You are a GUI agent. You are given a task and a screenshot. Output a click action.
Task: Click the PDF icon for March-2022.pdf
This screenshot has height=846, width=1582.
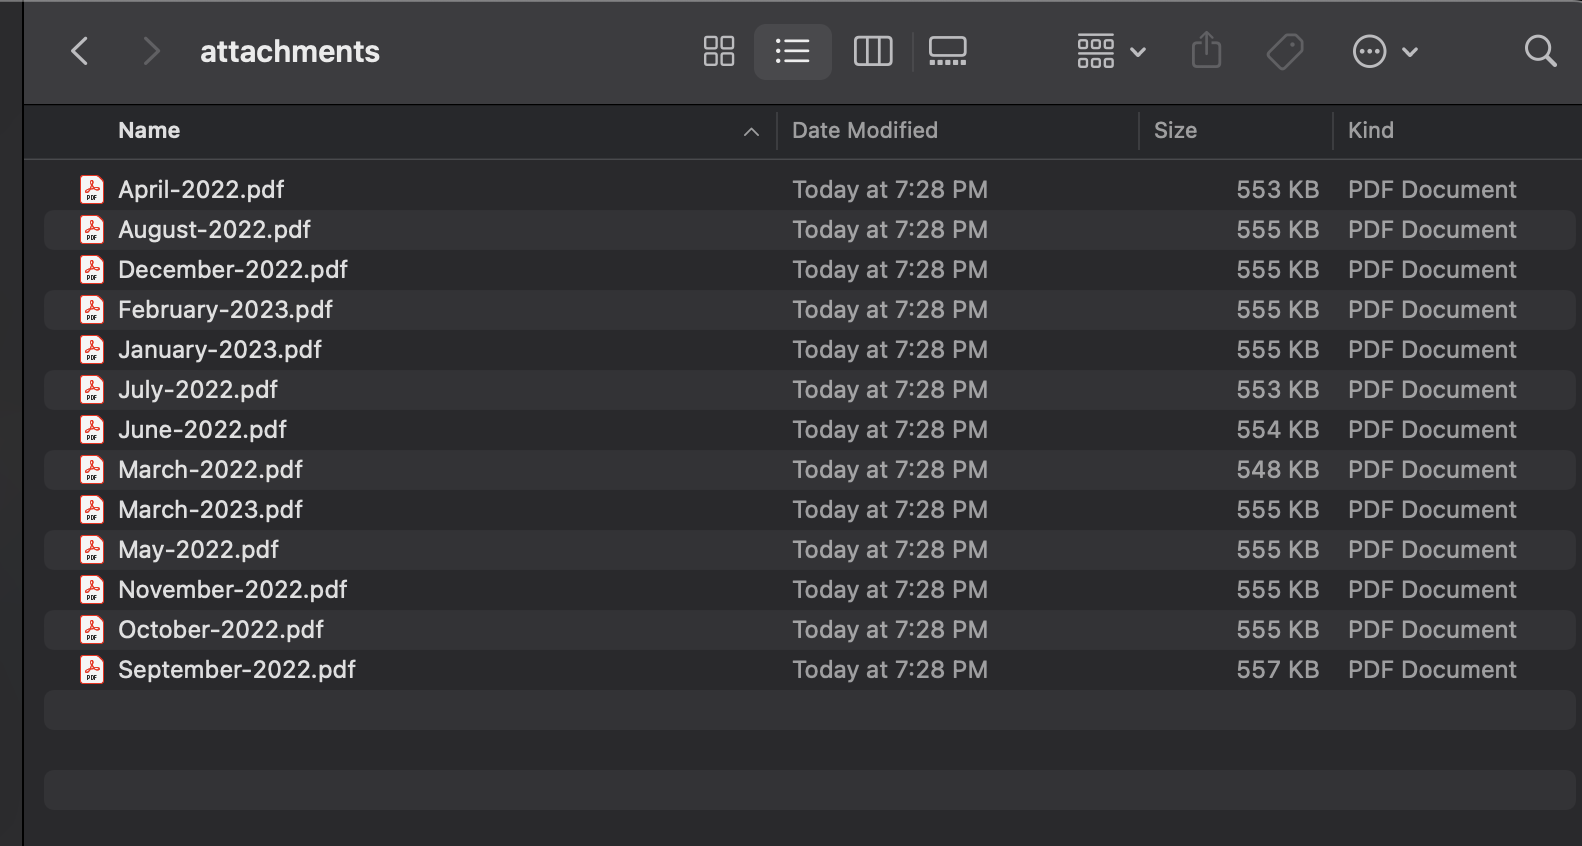click(x=92, y=469)
